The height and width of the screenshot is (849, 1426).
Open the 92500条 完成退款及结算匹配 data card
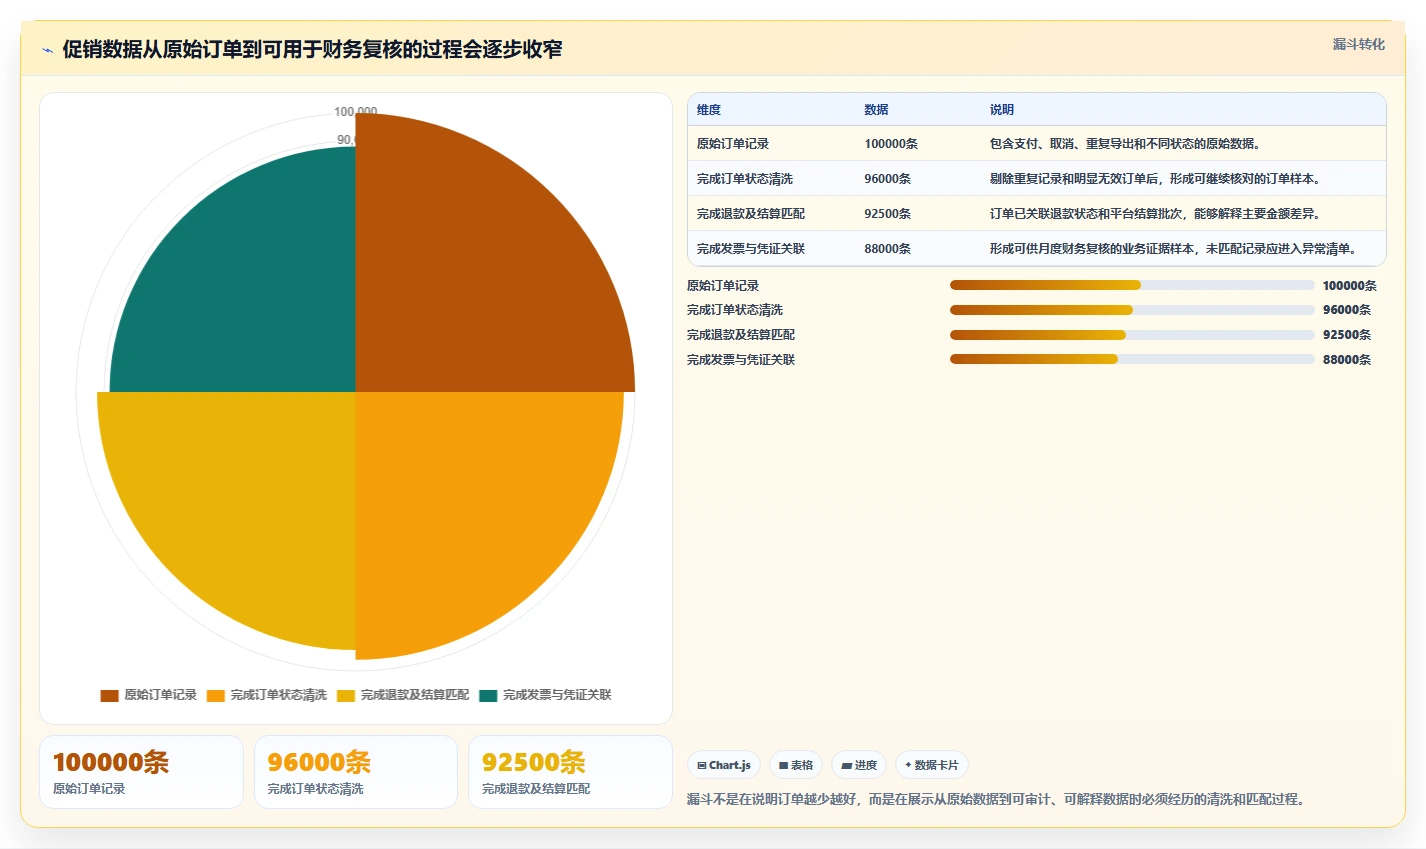[570, 772]
